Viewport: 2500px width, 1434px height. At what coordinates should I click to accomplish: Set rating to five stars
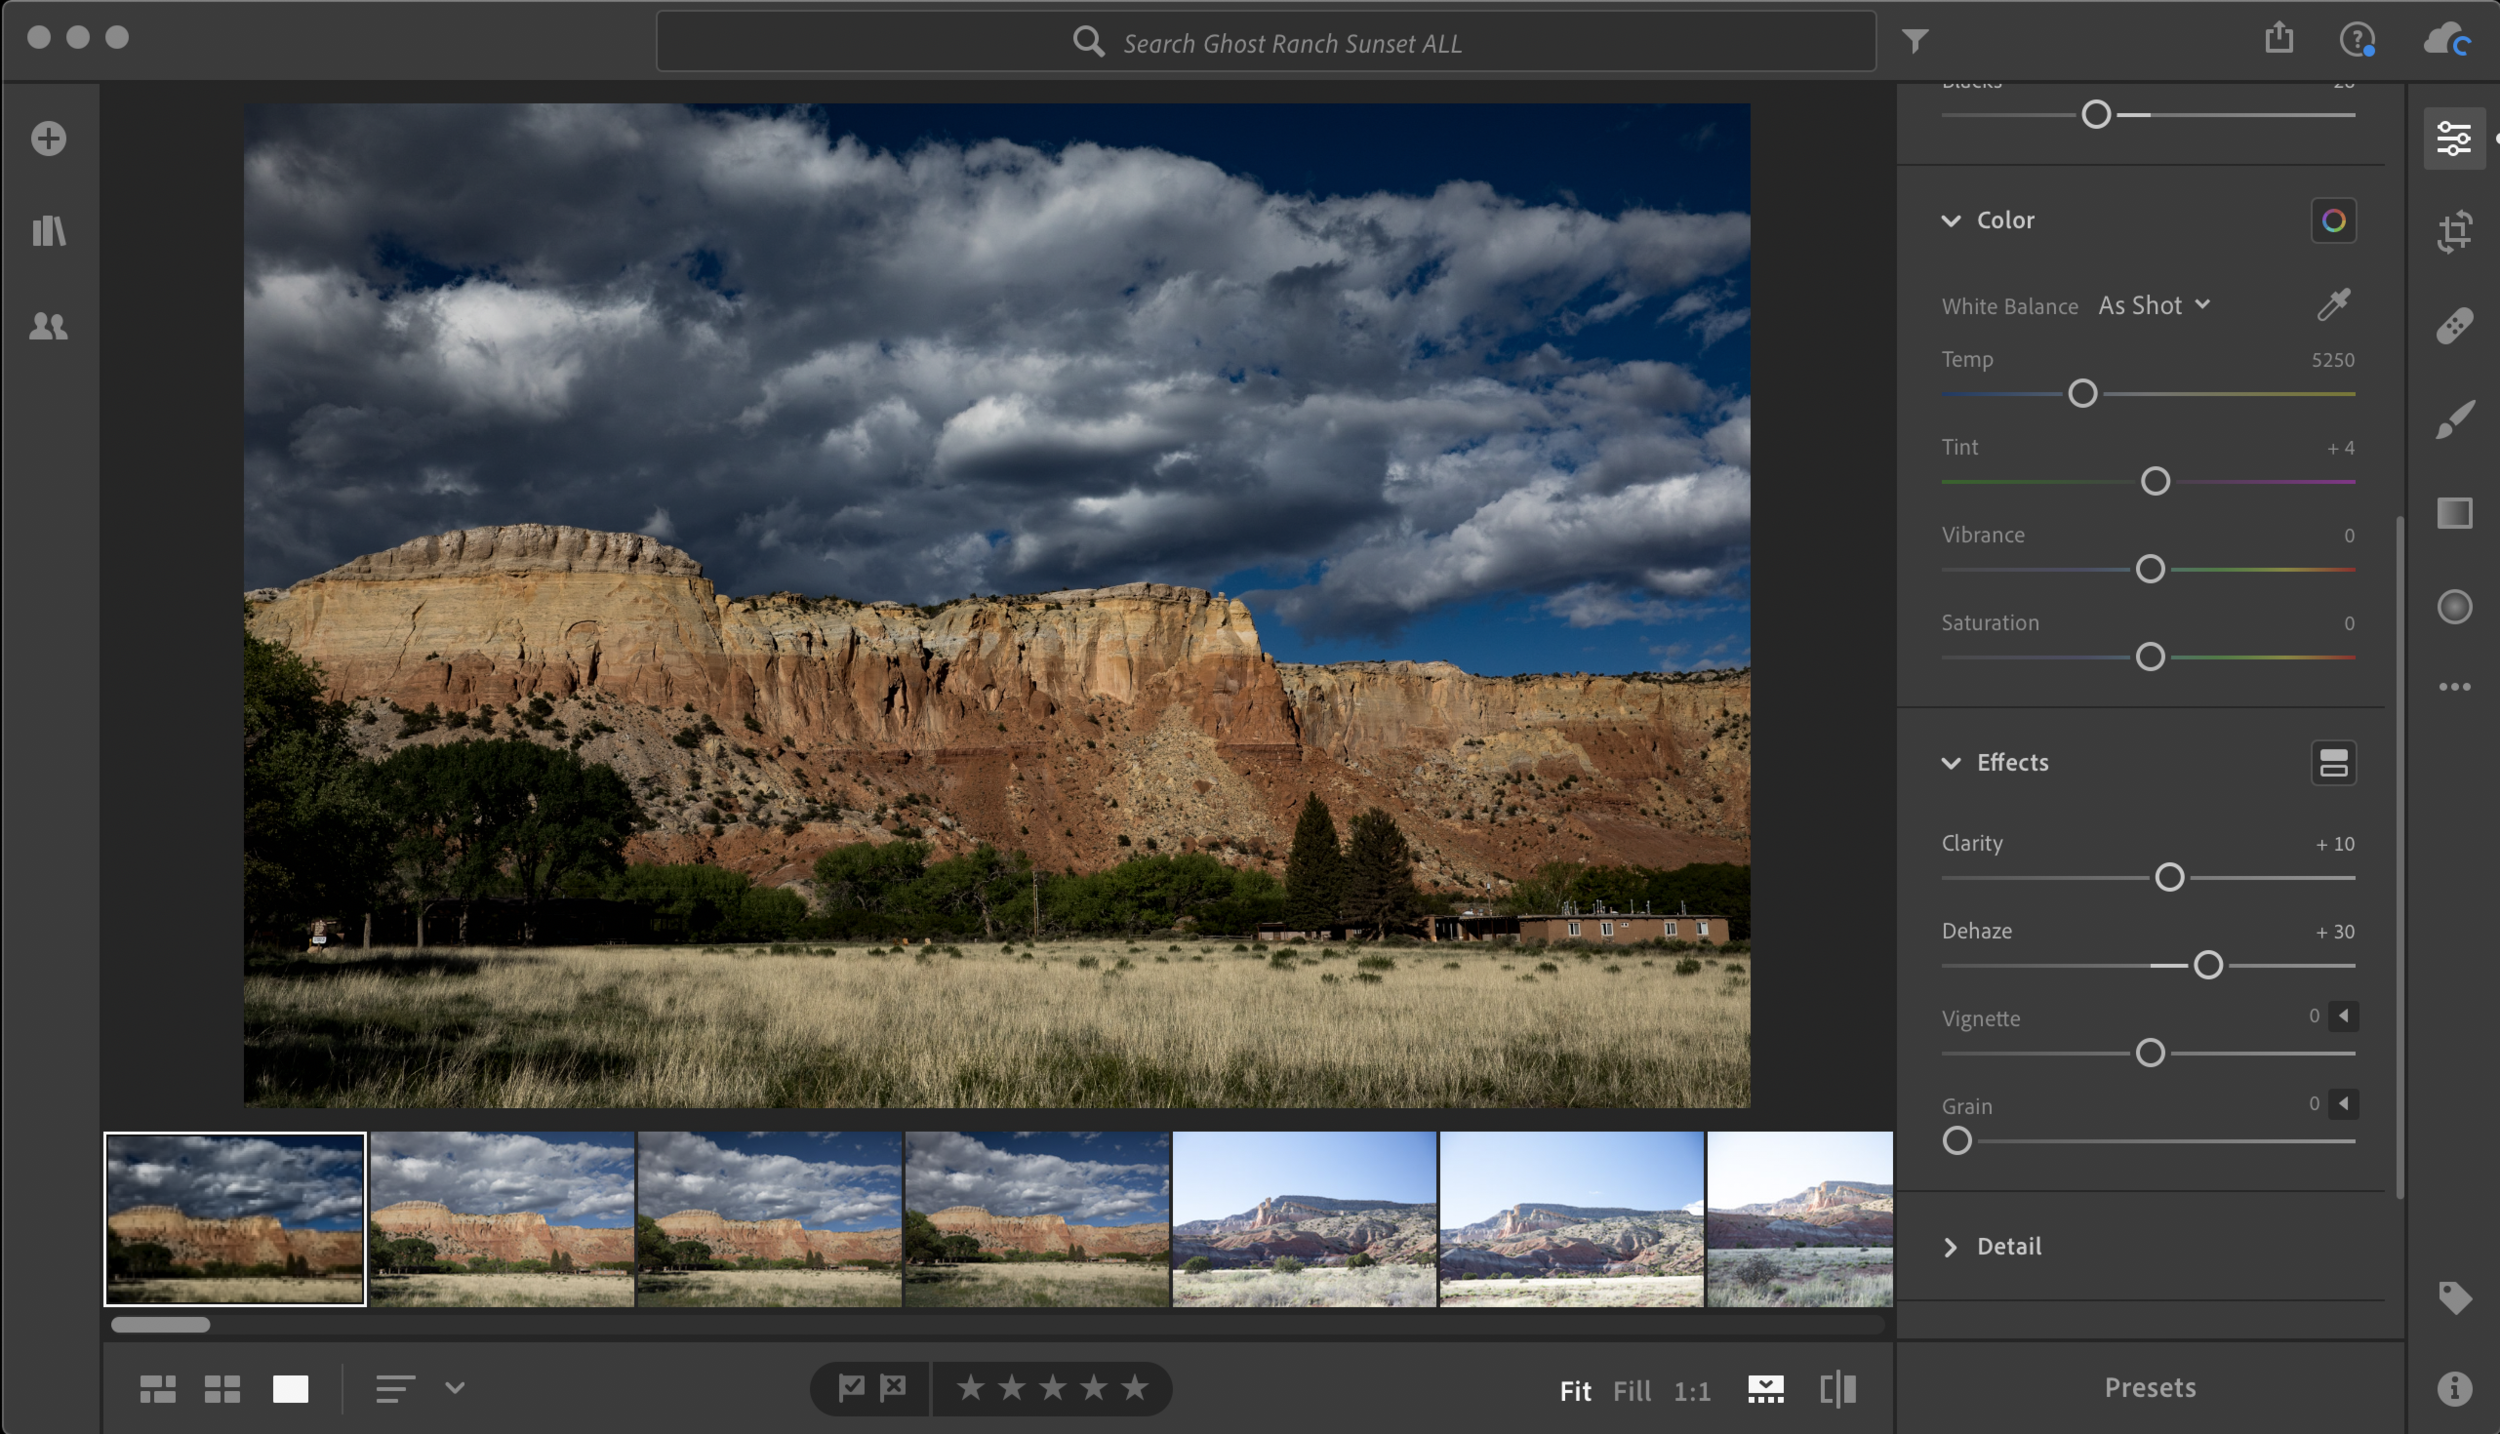[x=1134, y=1388]
